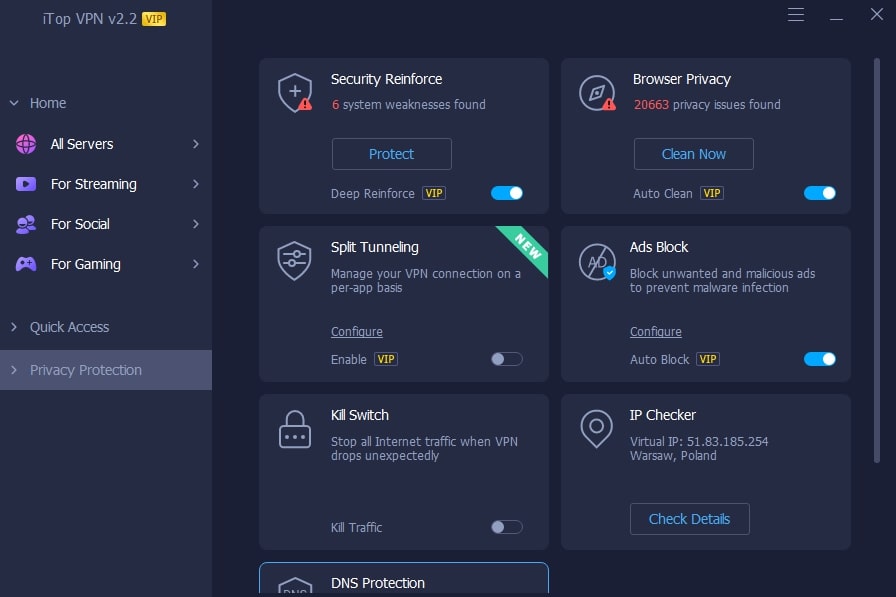Turn off Deep Reinforce toggle
Screen dimensions: 896x597
click(507, 193)
